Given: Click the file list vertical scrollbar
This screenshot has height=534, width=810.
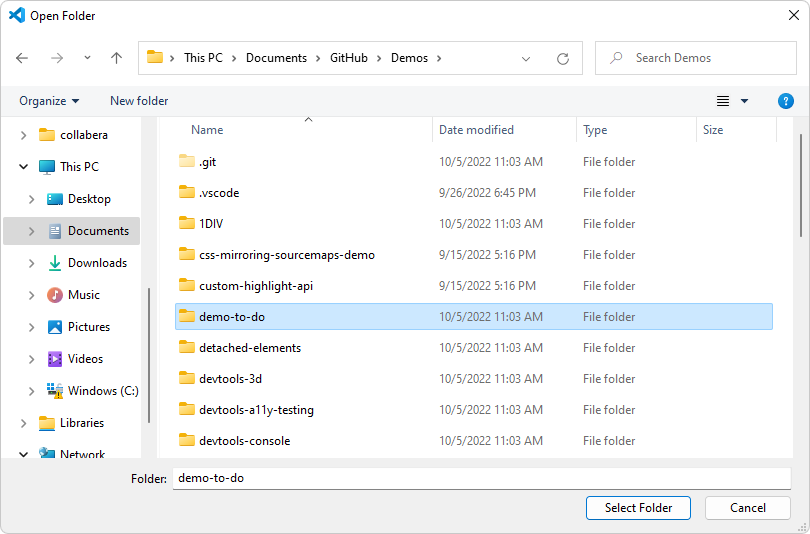Looking at the screenshot, I should click(x=800, y=185).
